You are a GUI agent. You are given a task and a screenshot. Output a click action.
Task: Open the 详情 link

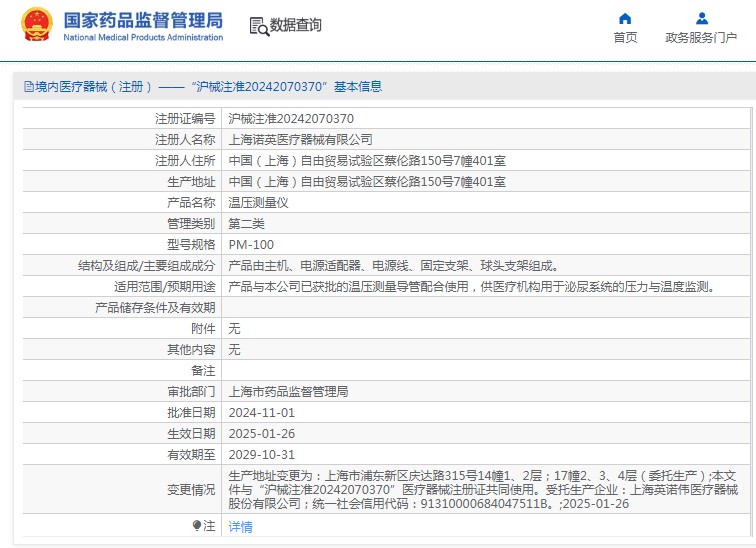click(240, 526)
